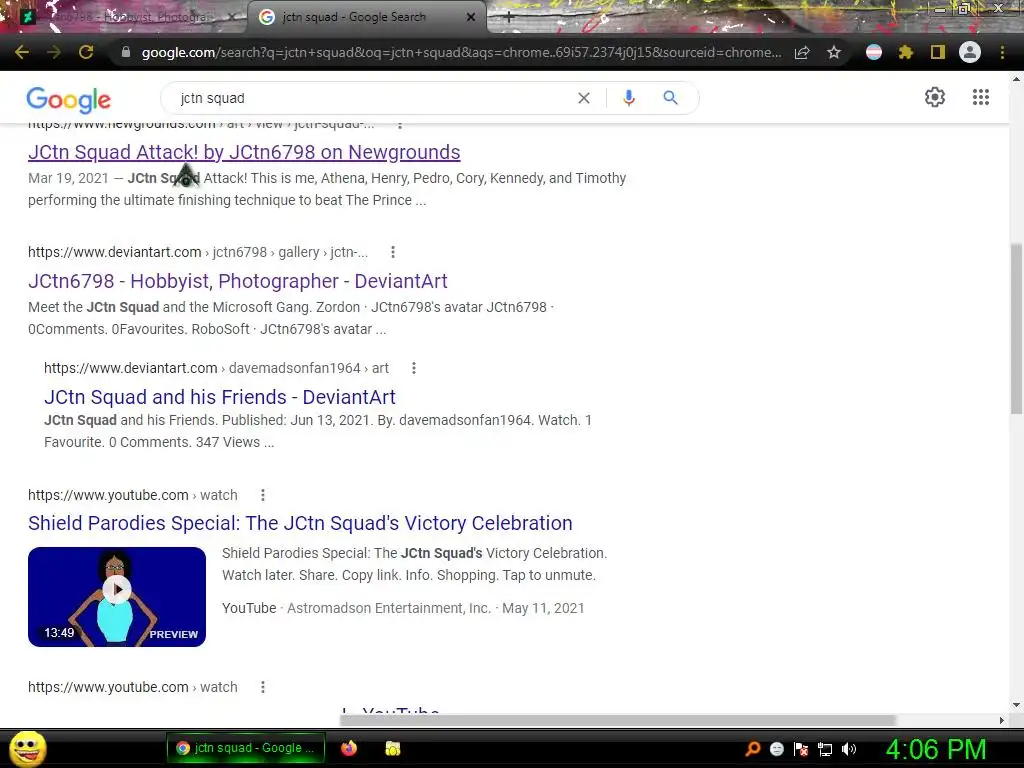This screenshot has height=768, width=1024.
Task: Clear the search box with the X
Action: tap(584, 98)
